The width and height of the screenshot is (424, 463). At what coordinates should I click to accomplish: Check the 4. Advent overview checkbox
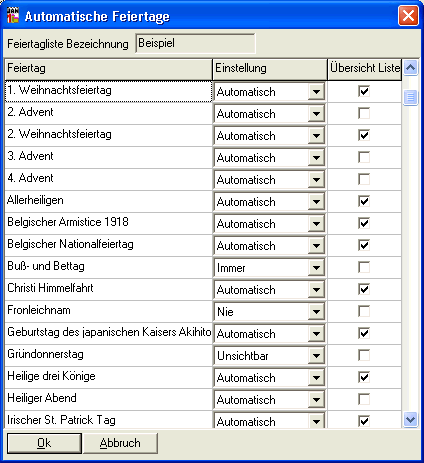coord(364,179)
